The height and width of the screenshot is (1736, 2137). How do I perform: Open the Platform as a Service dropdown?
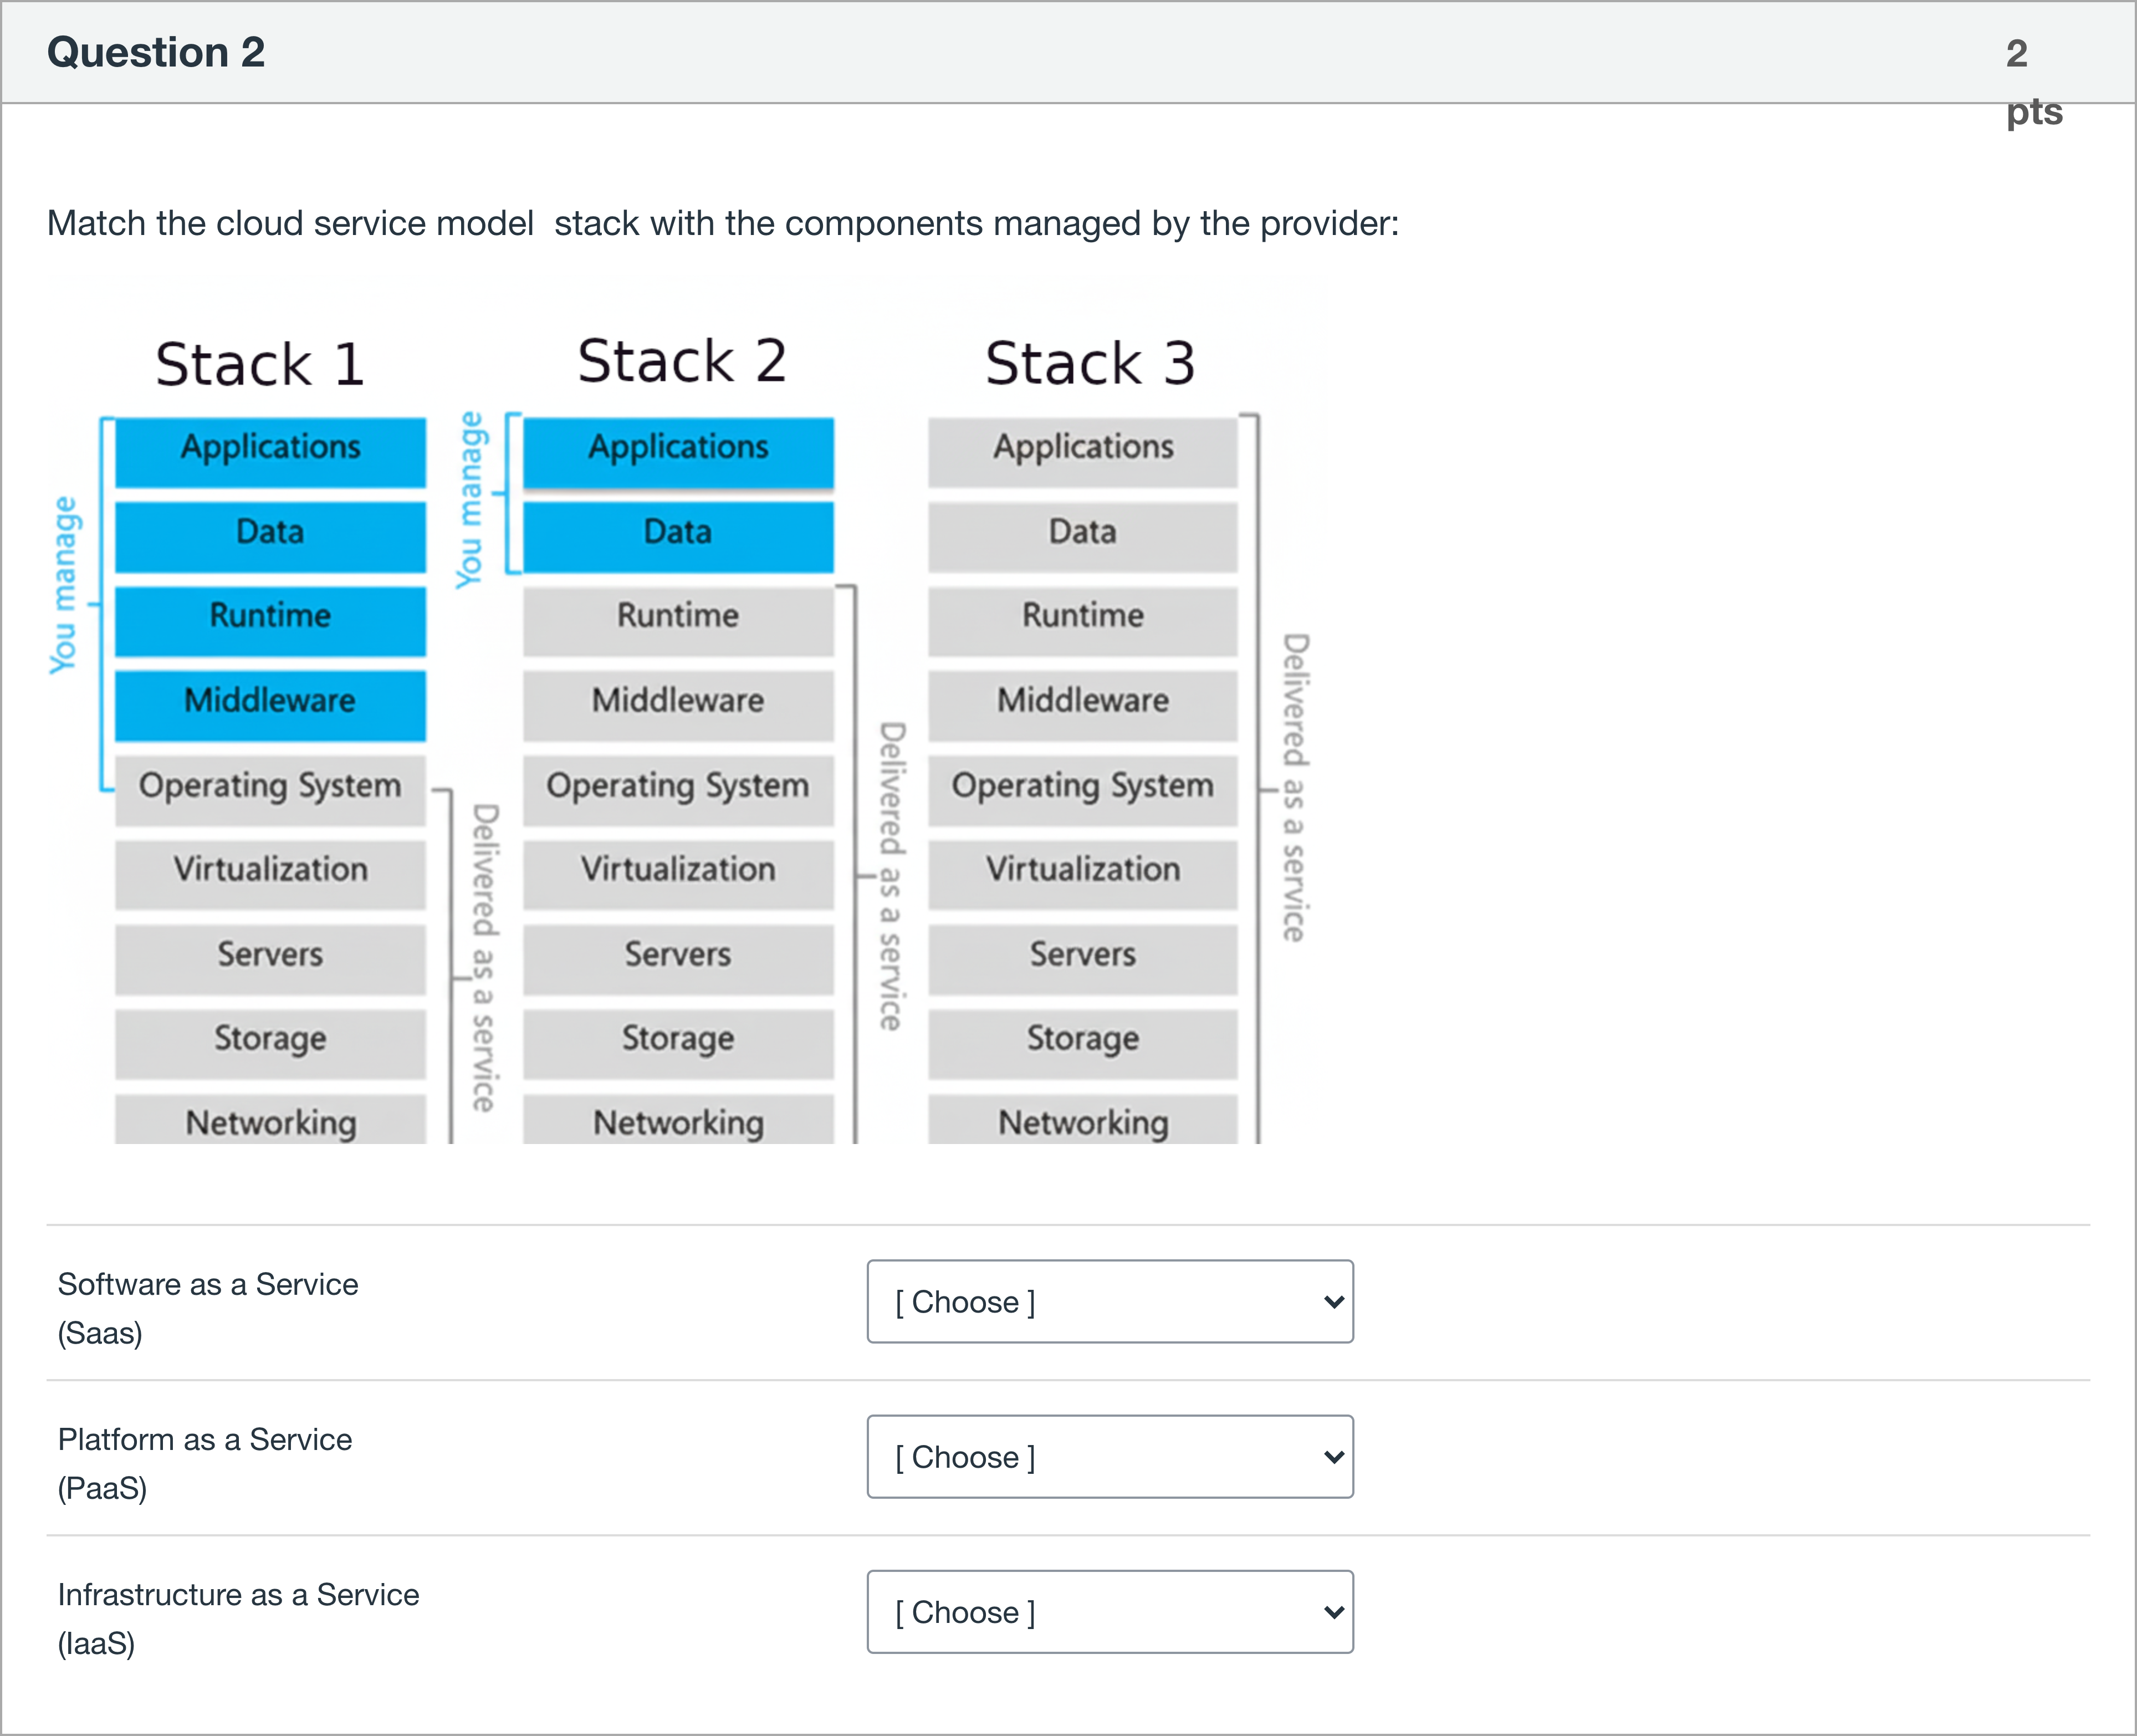click(1109, 1456)
